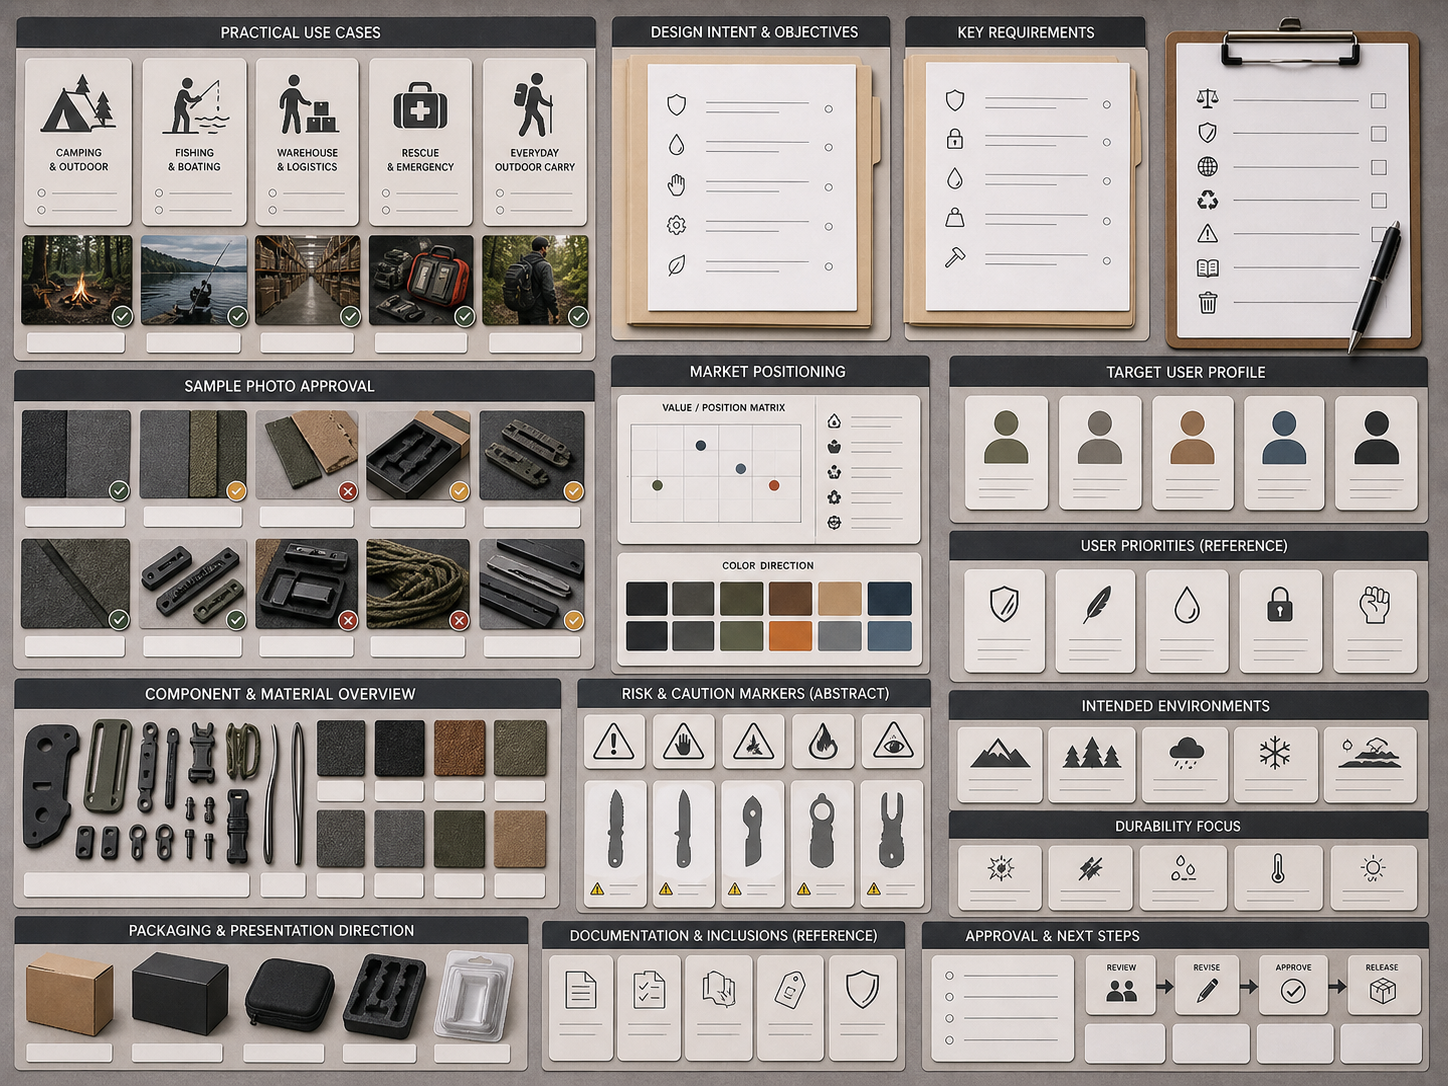Screen dimensions: 1448x1086
Task: Check the box in the scales row on clipboard
Action: click(x=1378, y=101)
